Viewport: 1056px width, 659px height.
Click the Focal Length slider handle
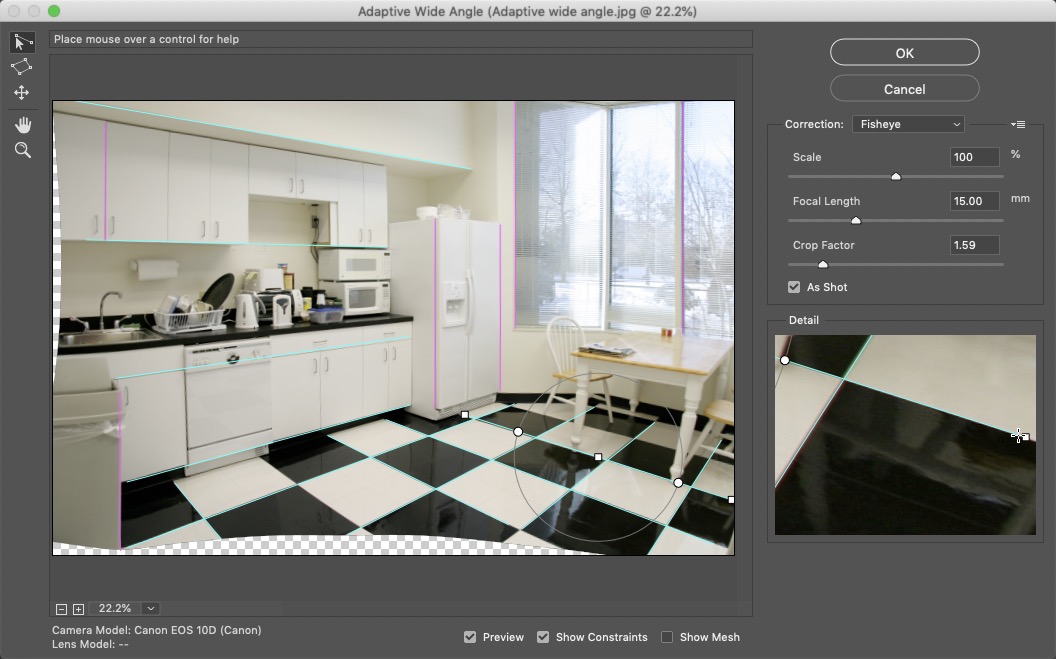(856, 221)
